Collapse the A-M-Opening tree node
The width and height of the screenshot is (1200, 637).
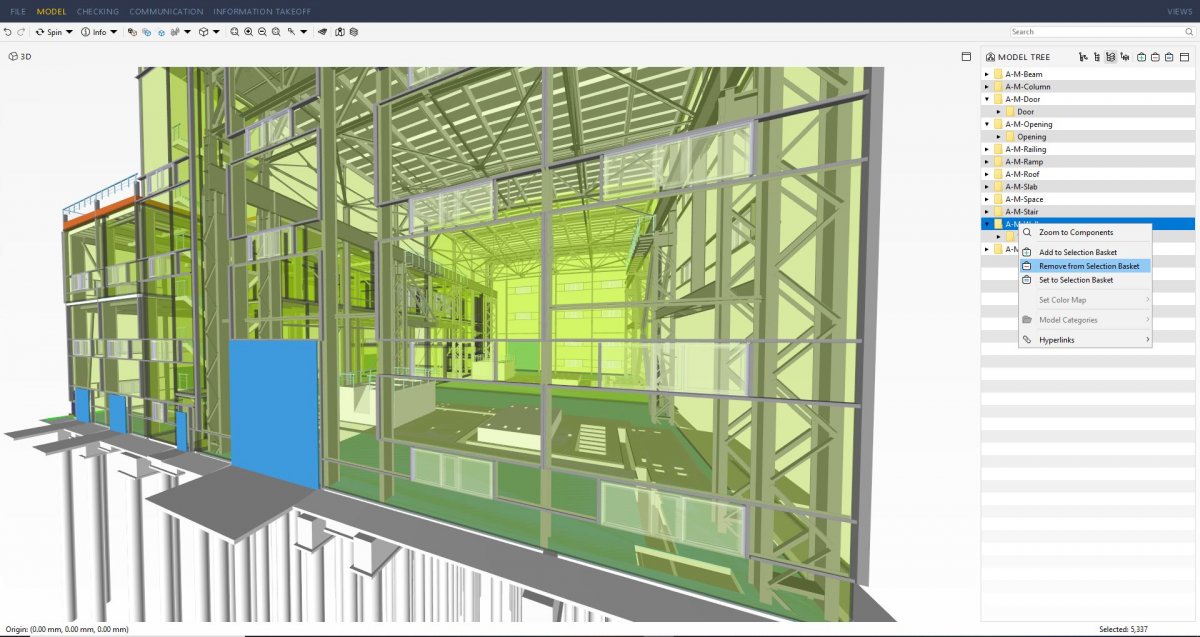(x=987, y=124)
